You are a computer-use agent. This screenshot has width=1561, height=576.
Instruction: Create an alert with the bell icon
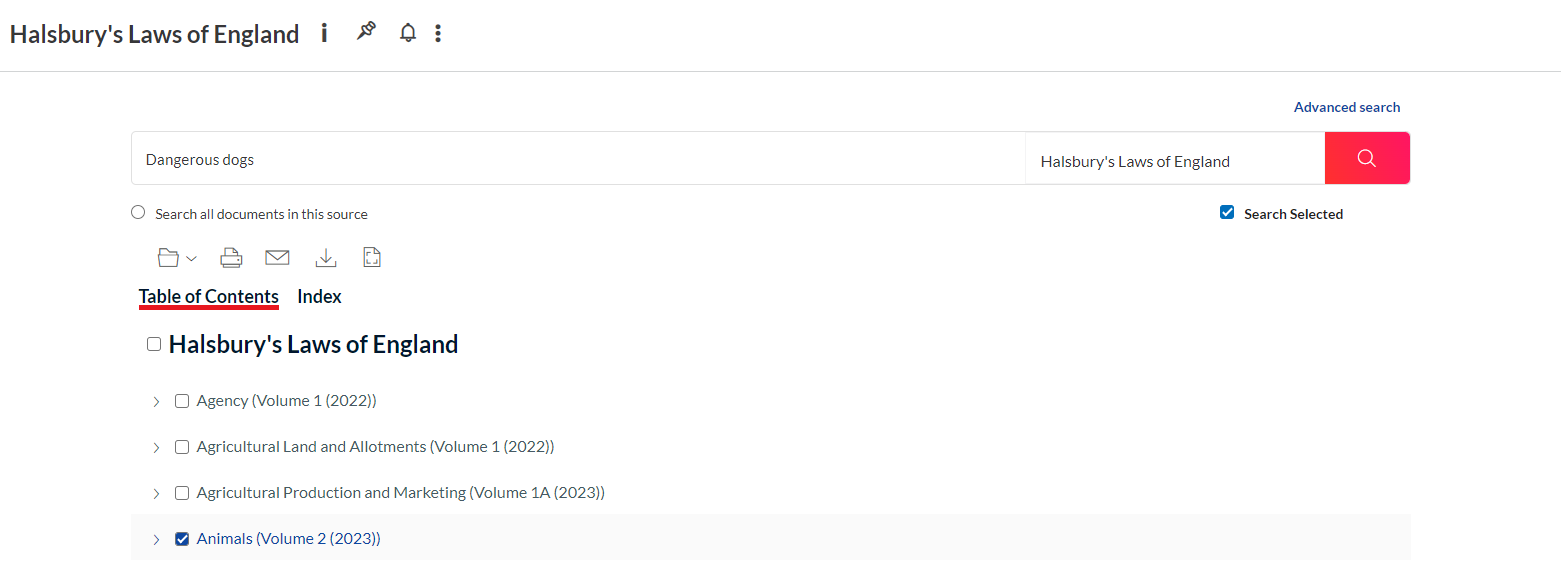tap(407, 33)
